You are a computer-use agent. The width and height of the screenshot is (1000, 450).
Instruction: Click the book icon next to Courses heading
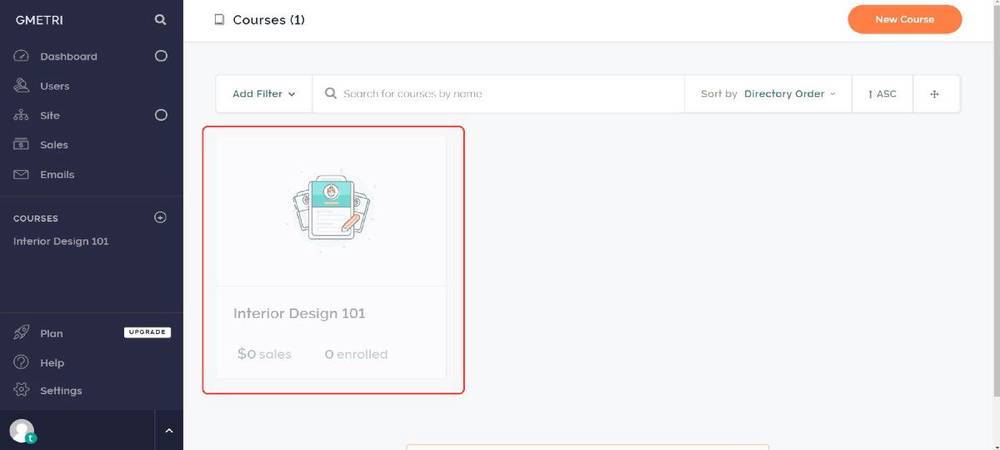(x=219, y=20)
